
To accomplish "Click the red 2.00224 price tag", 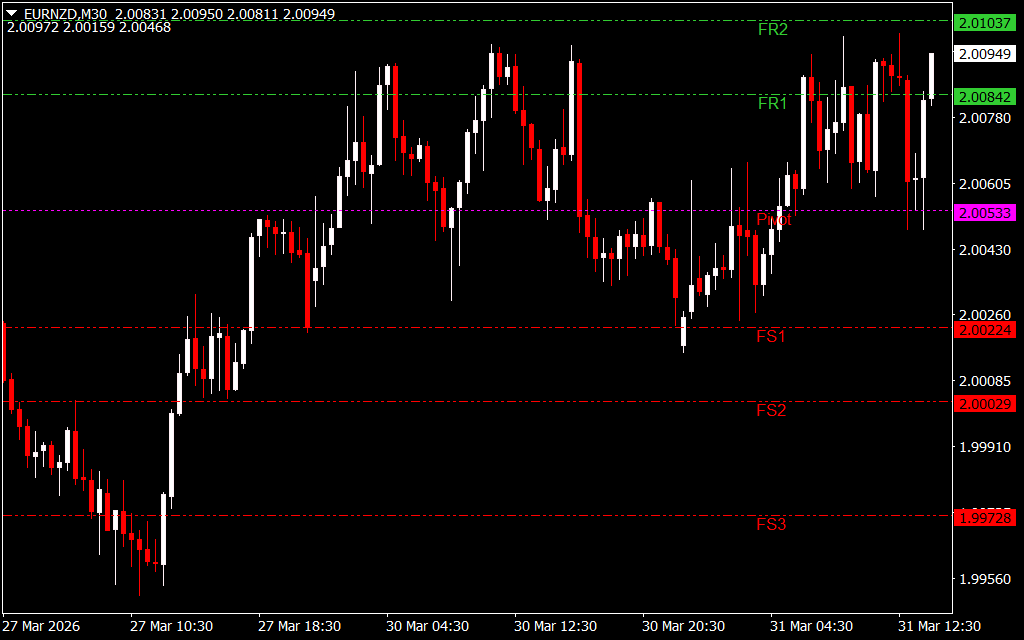I will (x=985, y=330).
